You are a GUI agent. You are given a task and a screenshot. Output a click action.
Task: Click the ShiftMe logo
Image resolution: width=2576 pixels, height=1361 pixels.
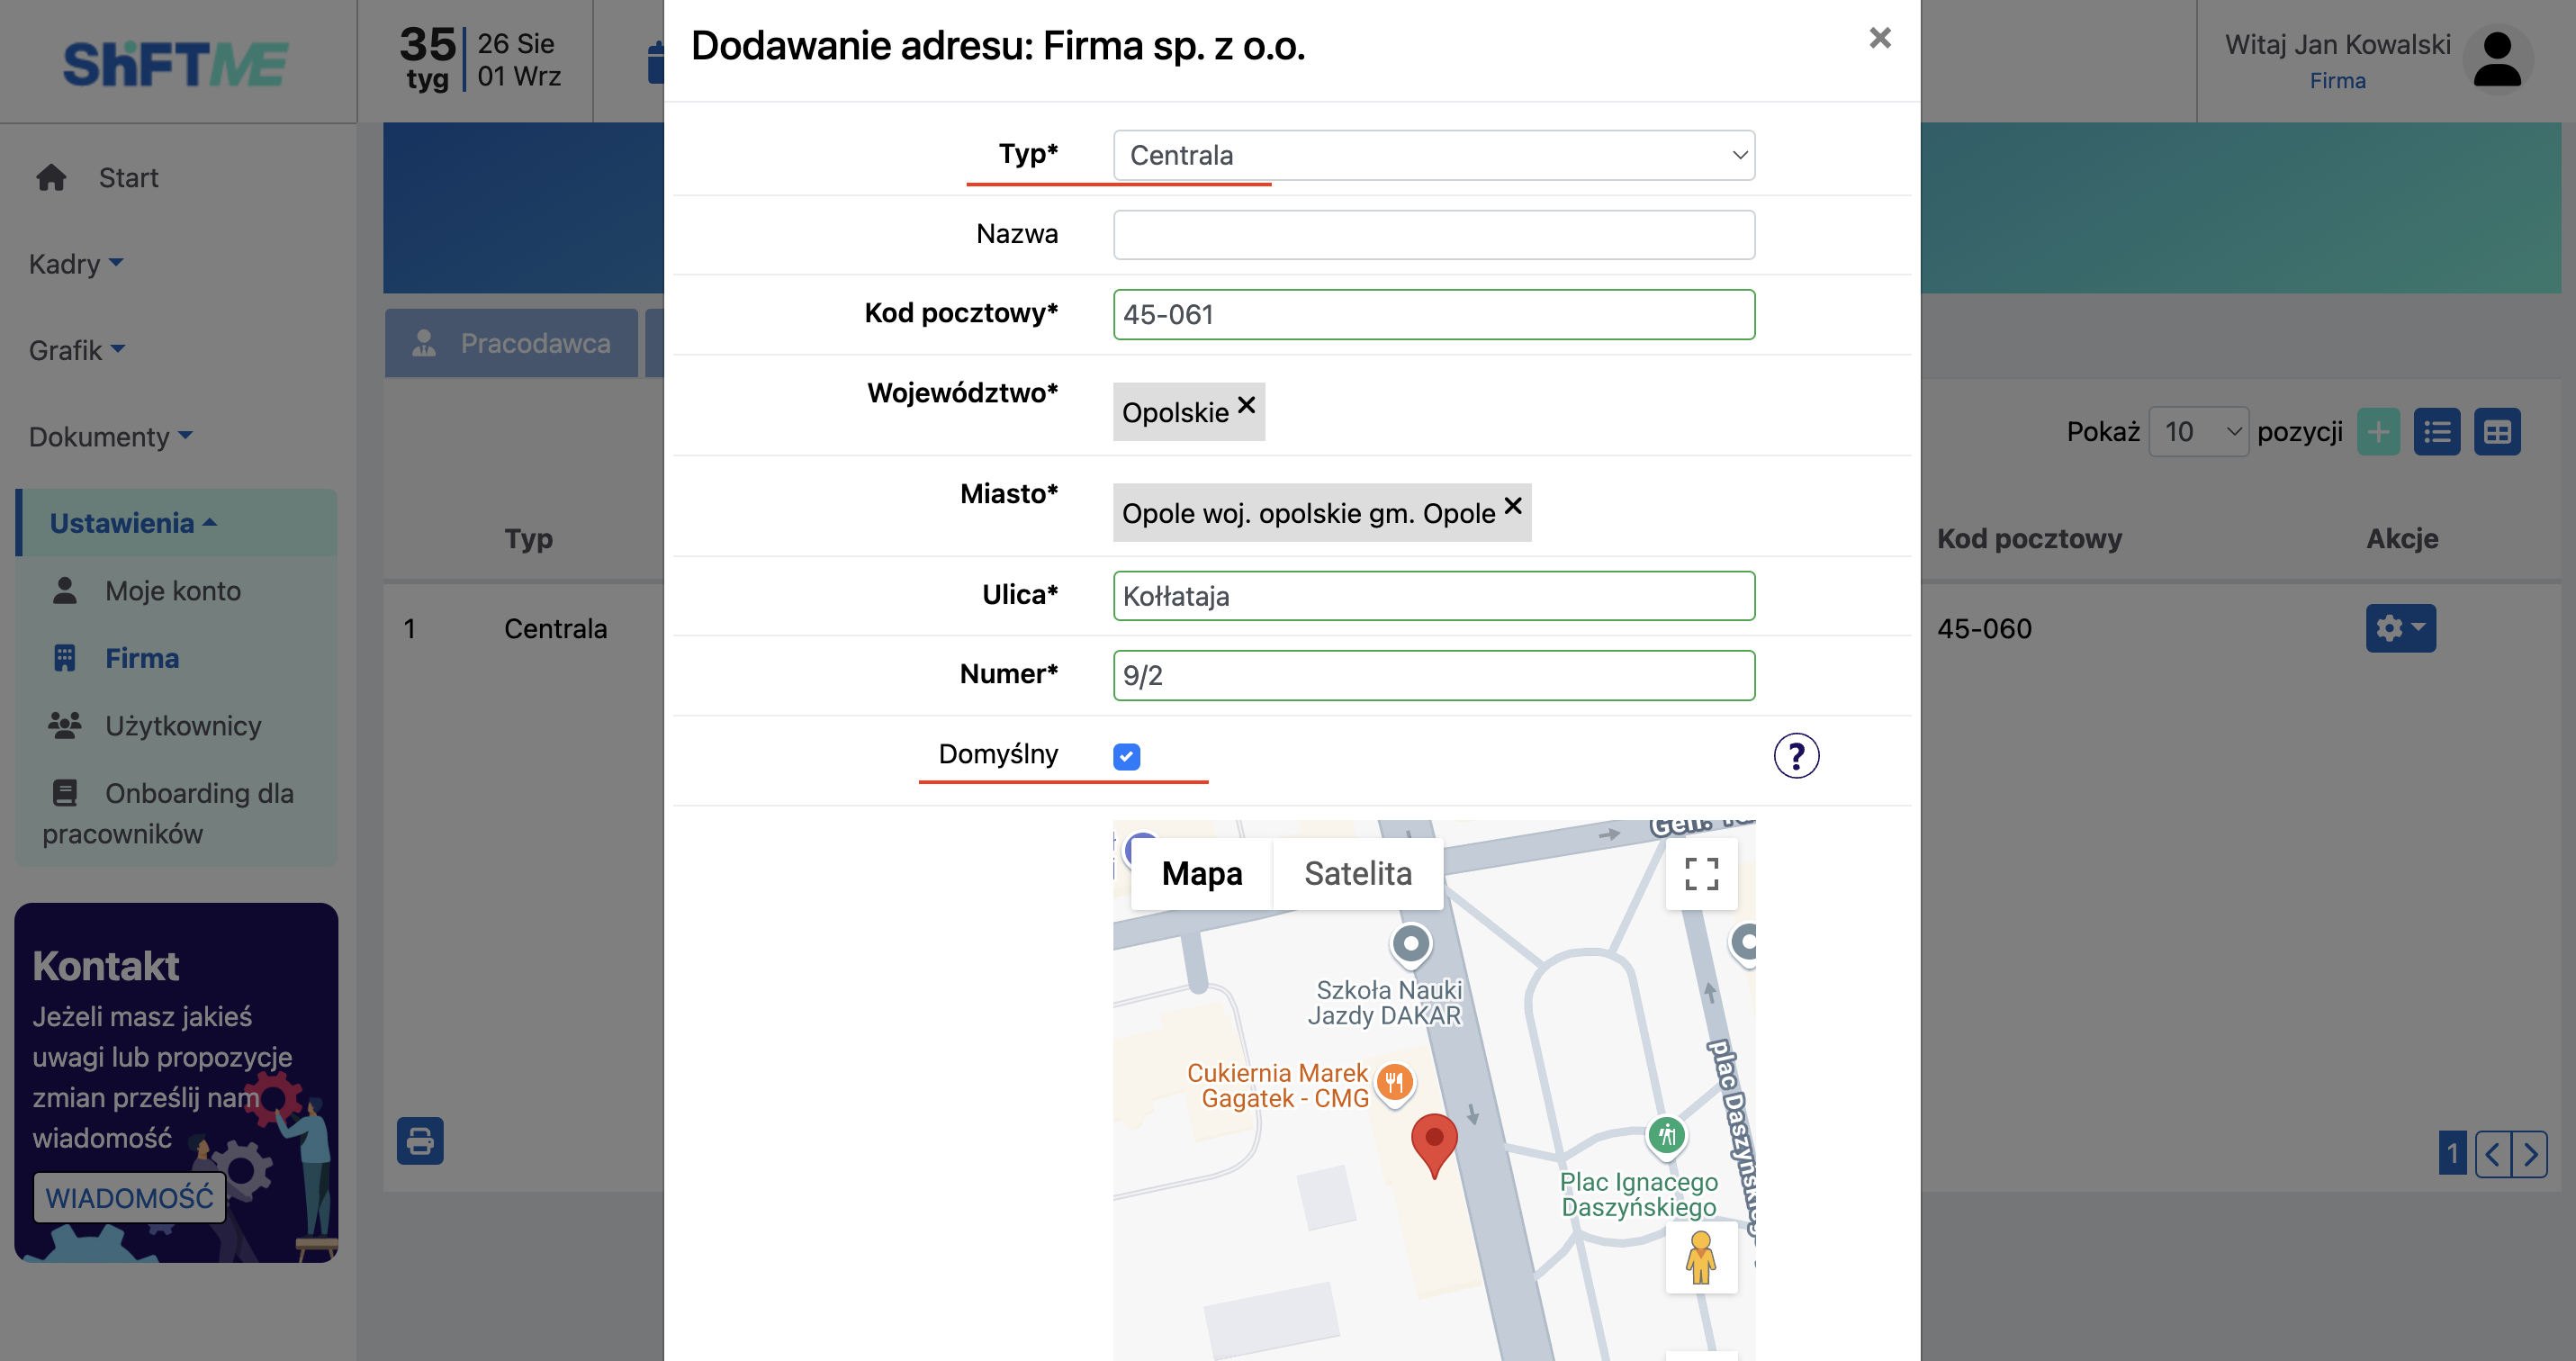(175, 63)
